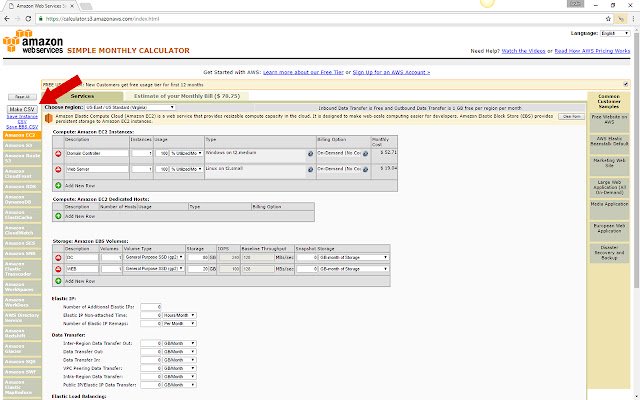Bookmark this page with the star icon
Viewport: 640px width, 400px height.
tap(608, 19)
